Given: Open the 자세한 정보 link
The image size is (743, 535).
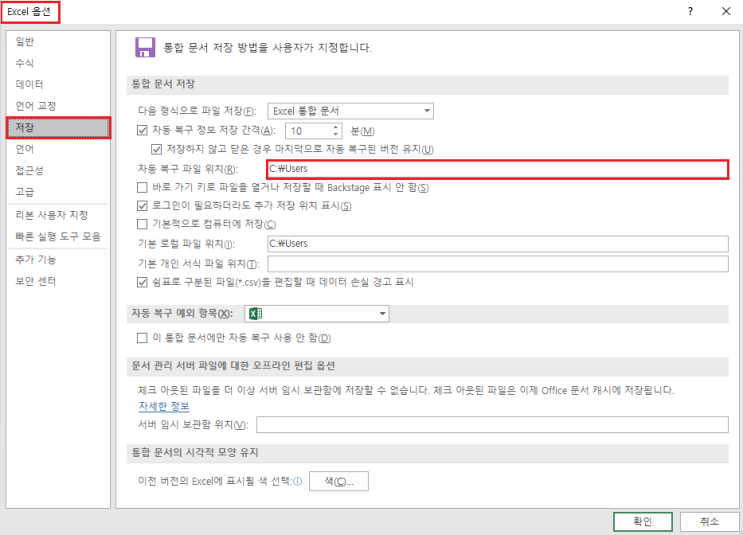Looking at the screenshot, I should pos(164,406).
